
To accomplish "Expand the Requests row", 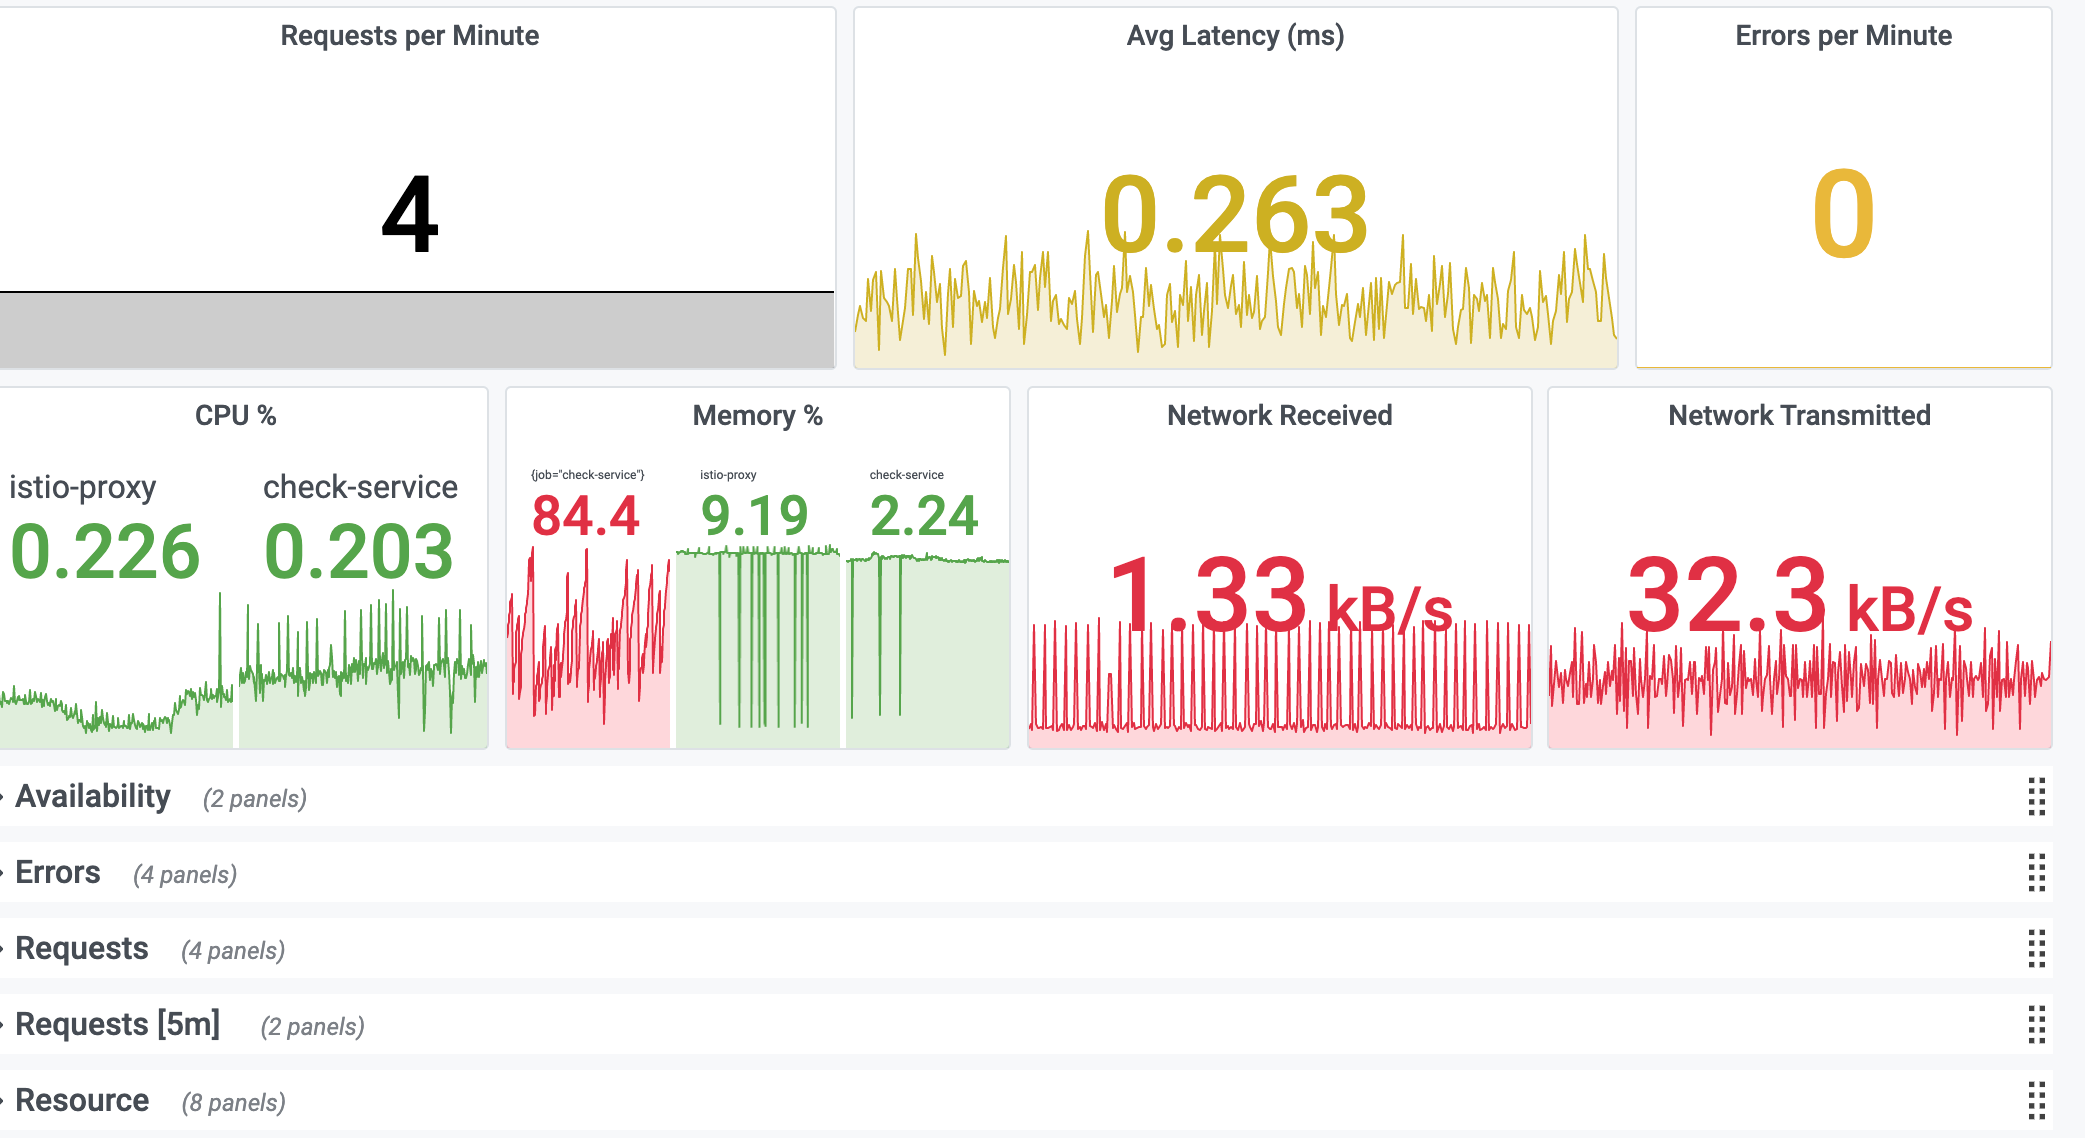I will tap(82, 949).
